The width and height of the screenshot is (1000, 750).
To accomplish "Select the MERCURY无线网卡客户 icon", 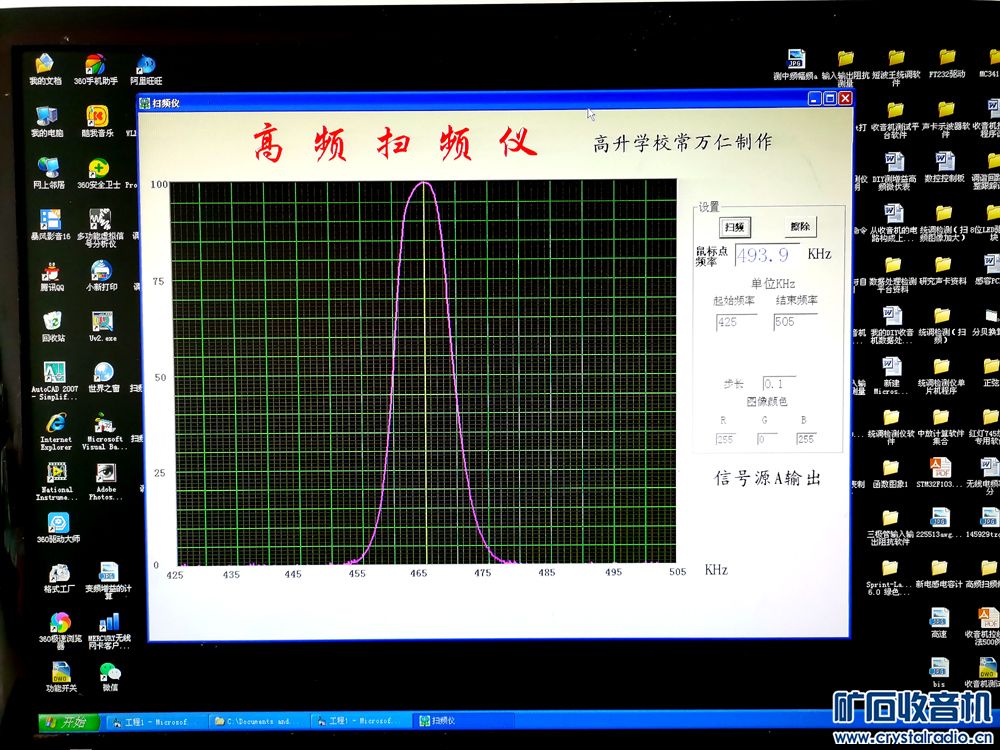I will tap(110, 631).
